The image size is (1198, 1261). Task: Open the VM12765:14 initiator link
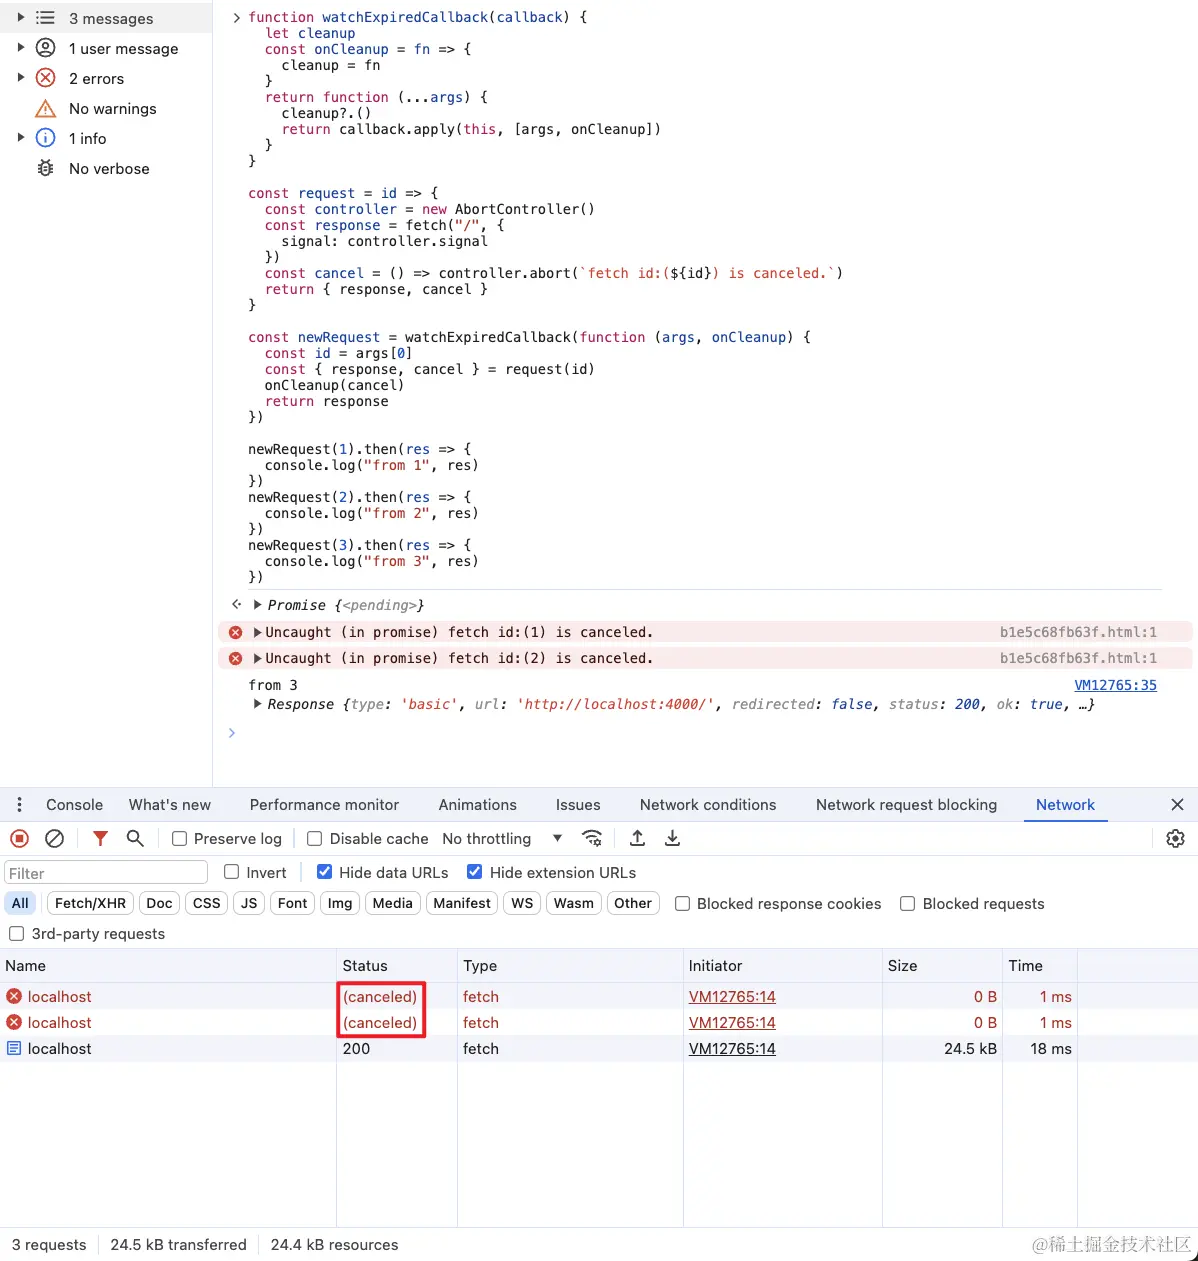pos(732,996)
